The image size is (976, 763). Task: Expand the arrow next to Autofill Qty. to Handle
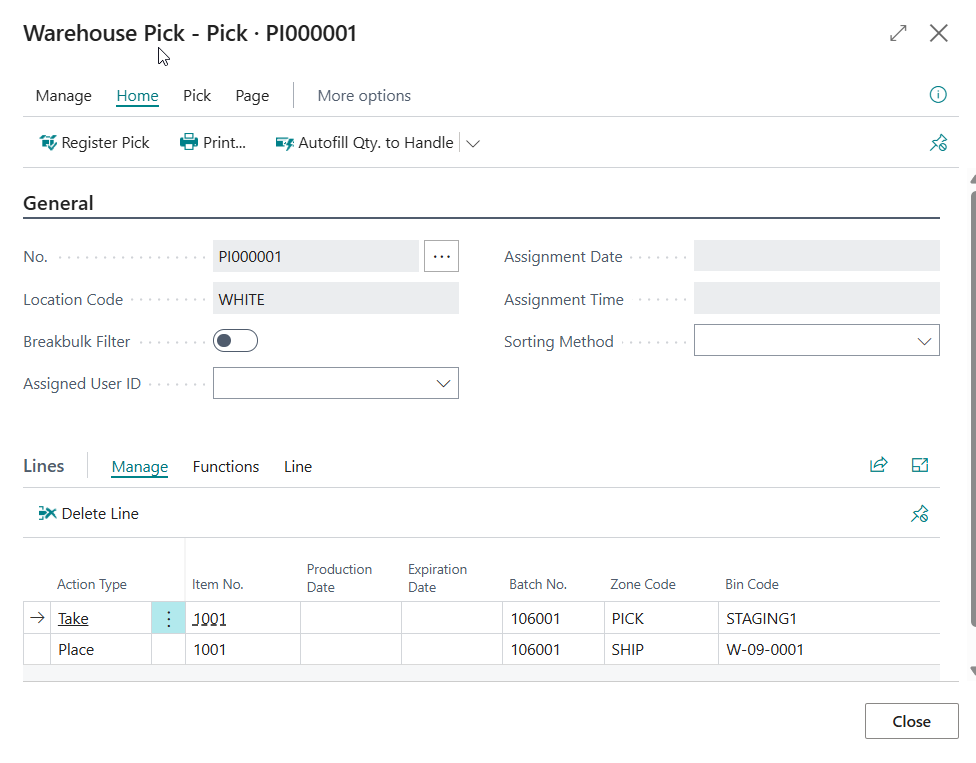[473, 143]
